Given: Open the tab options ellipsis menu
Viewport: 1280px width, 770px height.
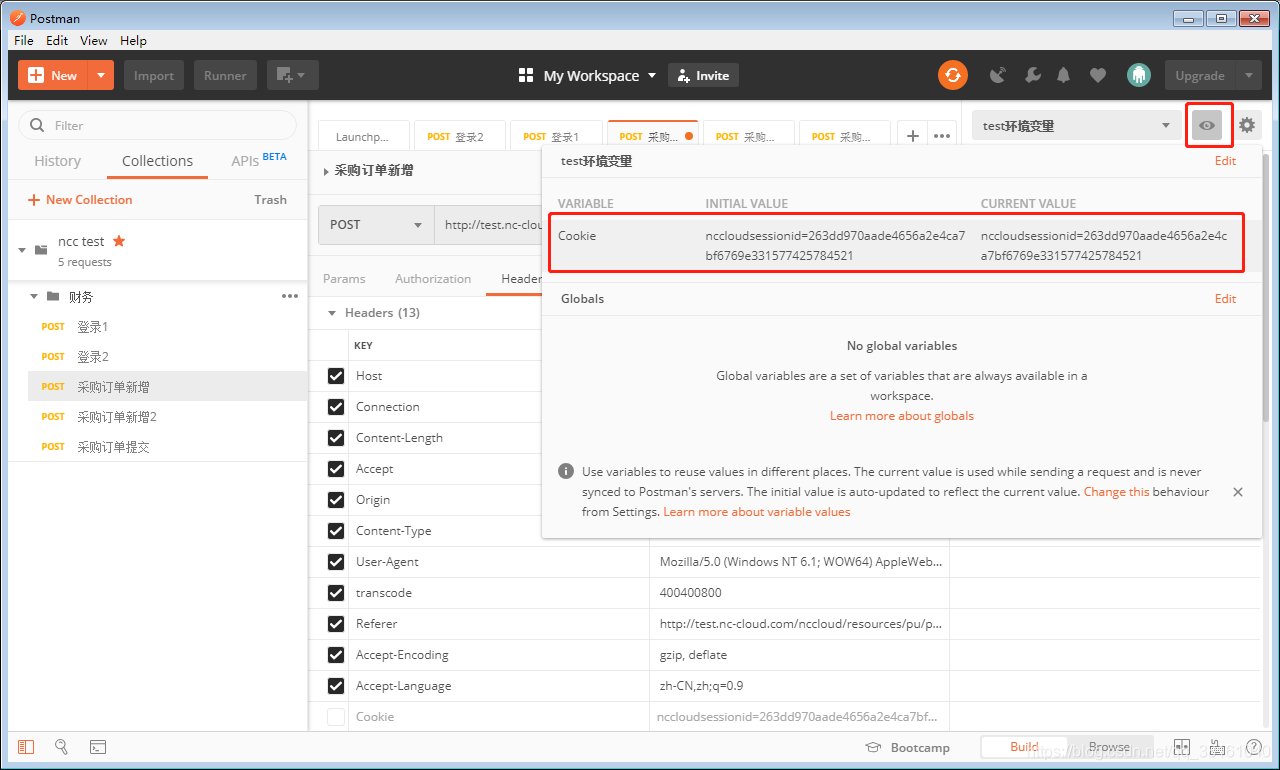Looking at the screenshot, I should click(x=941, y=136).
